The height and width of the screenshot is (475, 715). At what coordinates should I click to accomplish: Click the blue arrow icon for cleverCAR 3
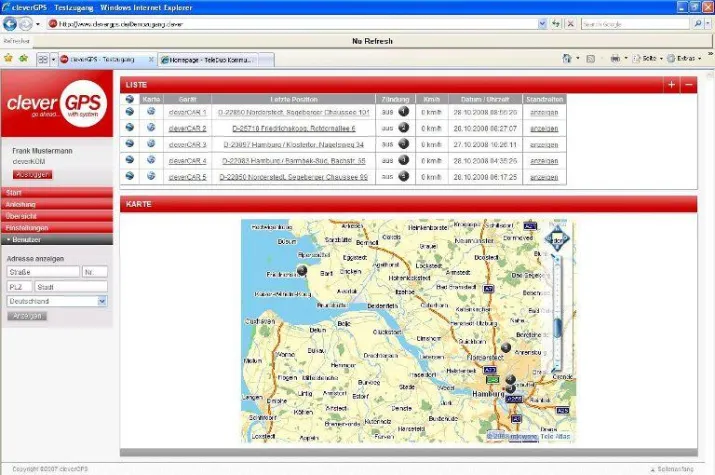[x=130, y=144]
